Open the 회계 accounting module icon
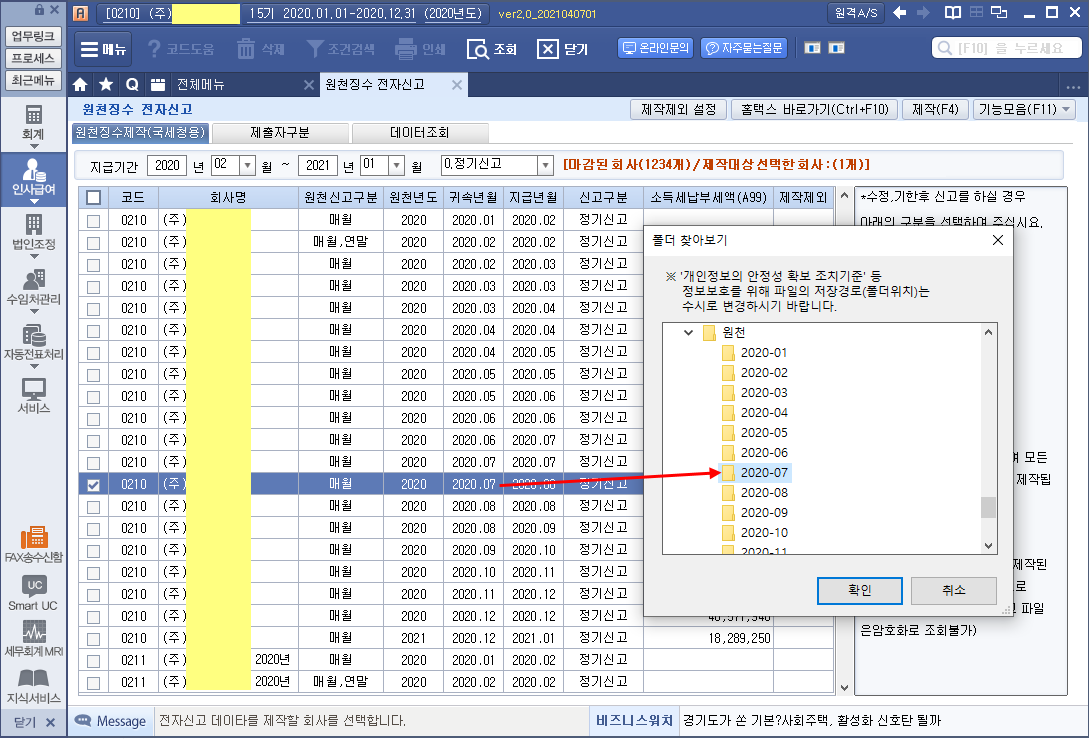Viewport: 1089px width, 739px height. point(33,122)
